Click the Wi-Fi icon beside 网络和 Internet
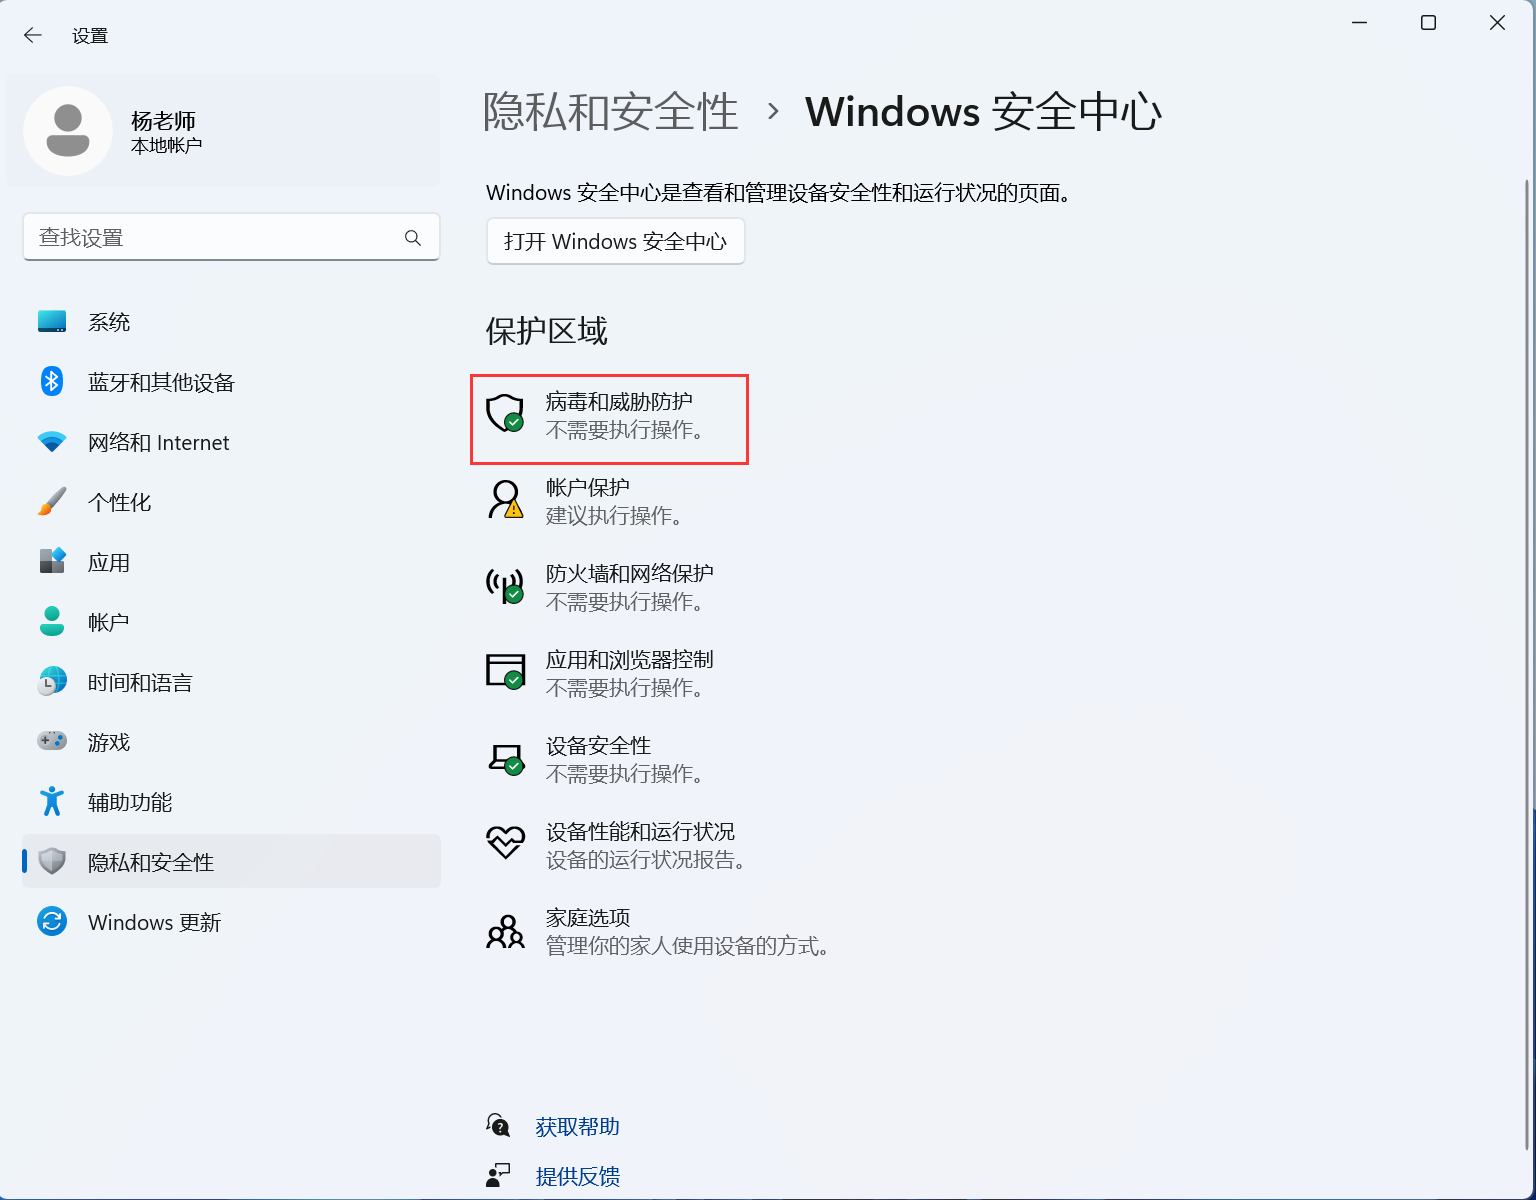The width and height of the screenshot is (1536, 1200). pos(52,441)
